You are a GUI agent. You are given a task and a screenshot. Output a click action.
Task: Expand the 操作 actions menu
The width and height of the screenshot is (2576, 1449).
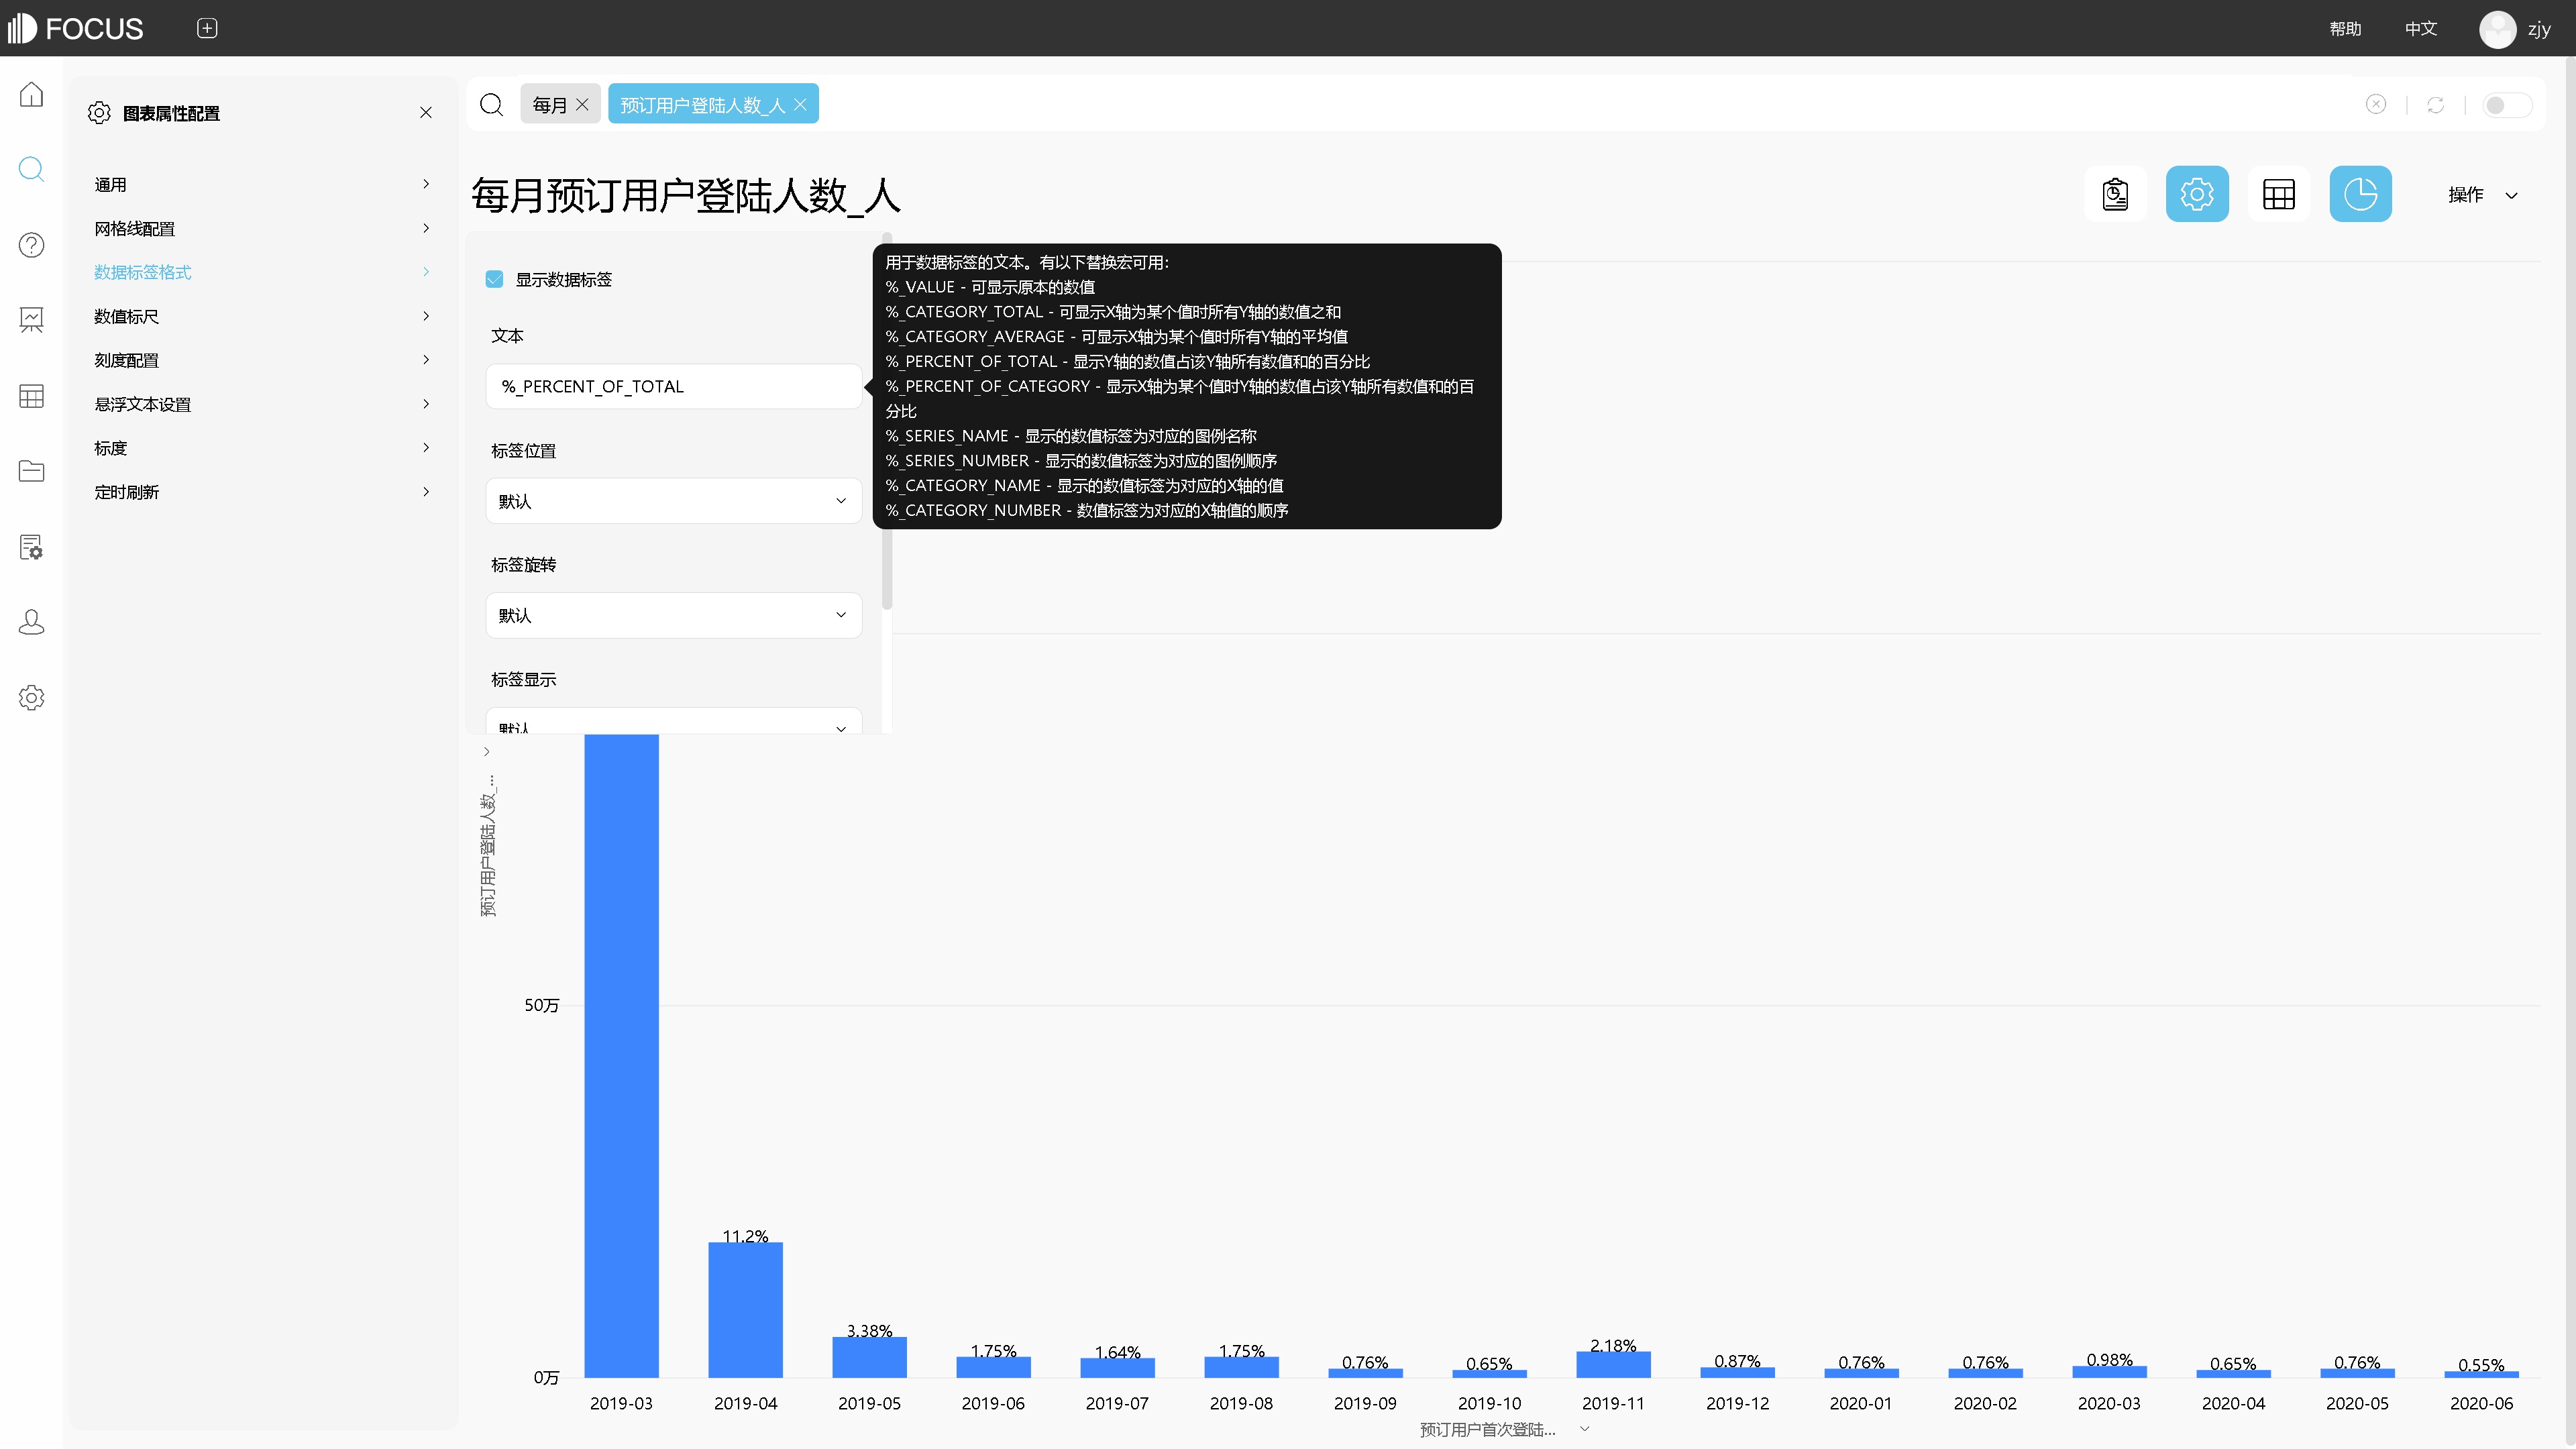(2482, 195)
